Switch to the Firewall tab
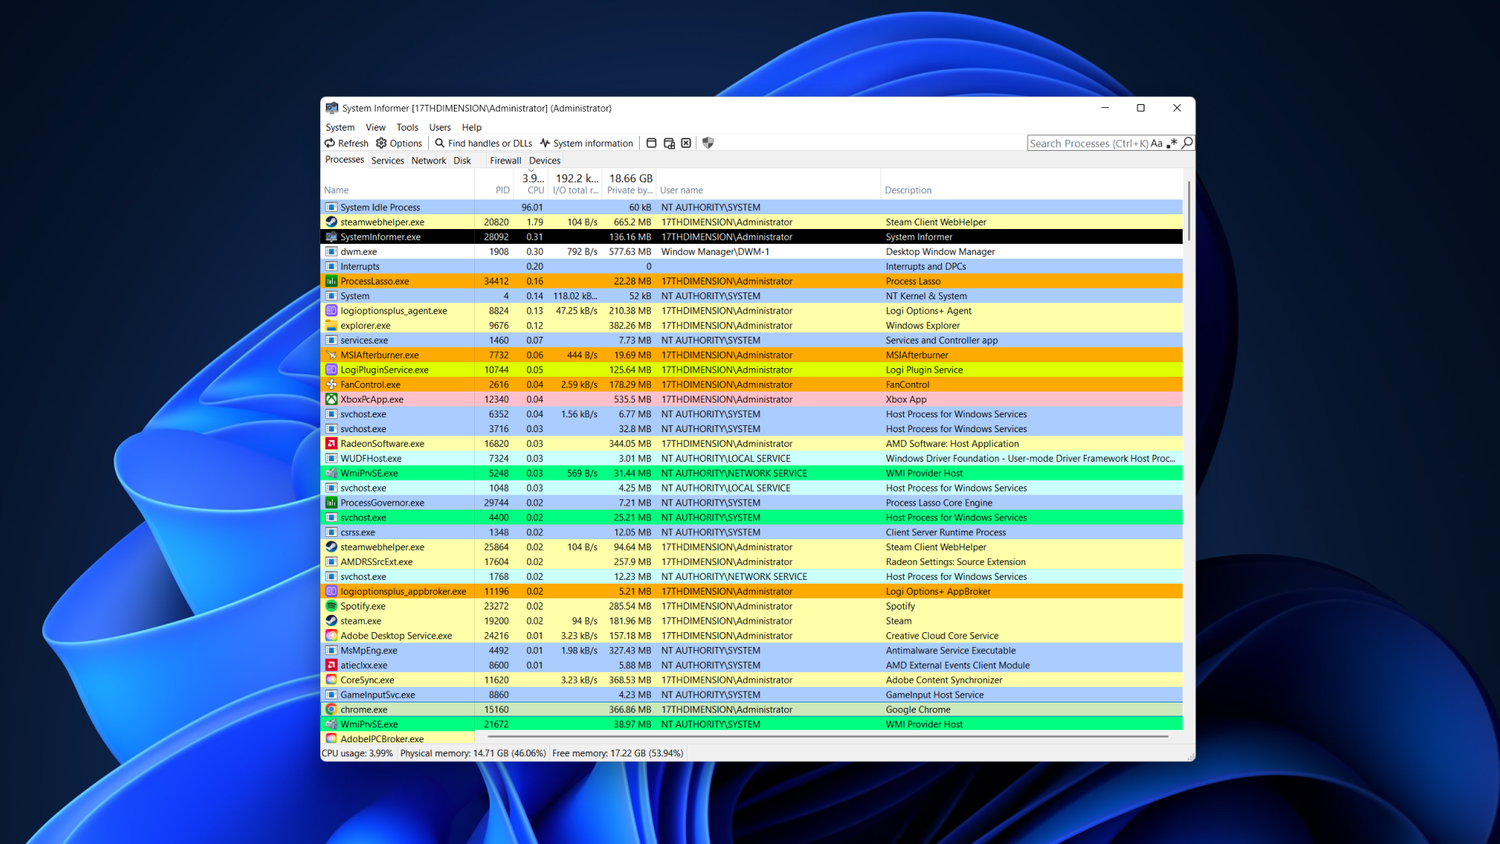This screenshot has height=844, width=1500. pyautogui.click(x=505, y=160)
